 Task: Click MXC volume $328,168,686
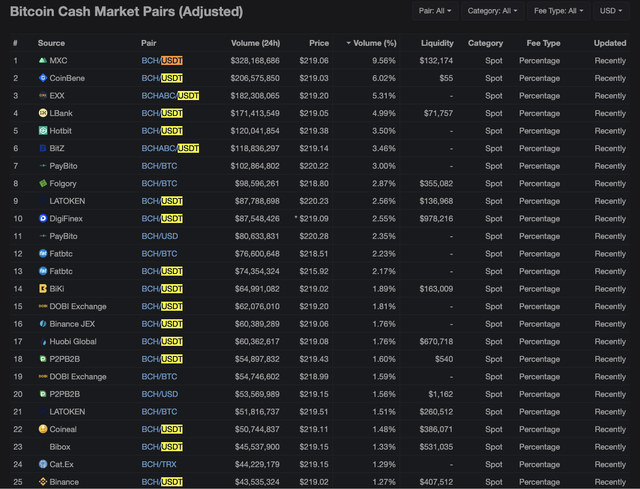(255, 60)
